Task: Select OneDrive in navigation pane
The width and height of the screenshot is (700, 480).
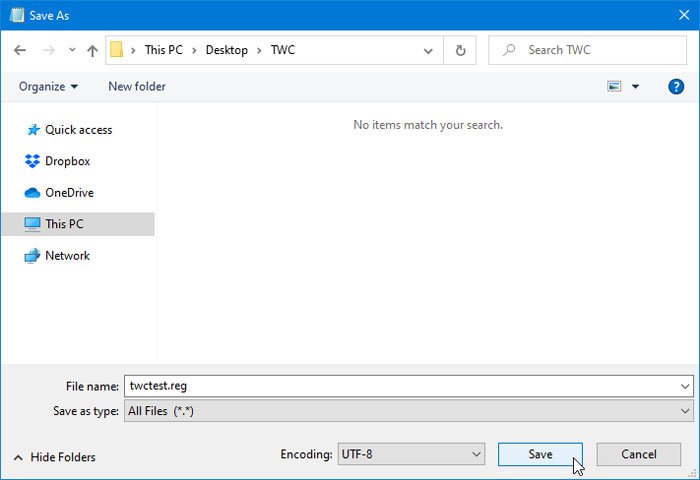Action: tap(68, 192)
